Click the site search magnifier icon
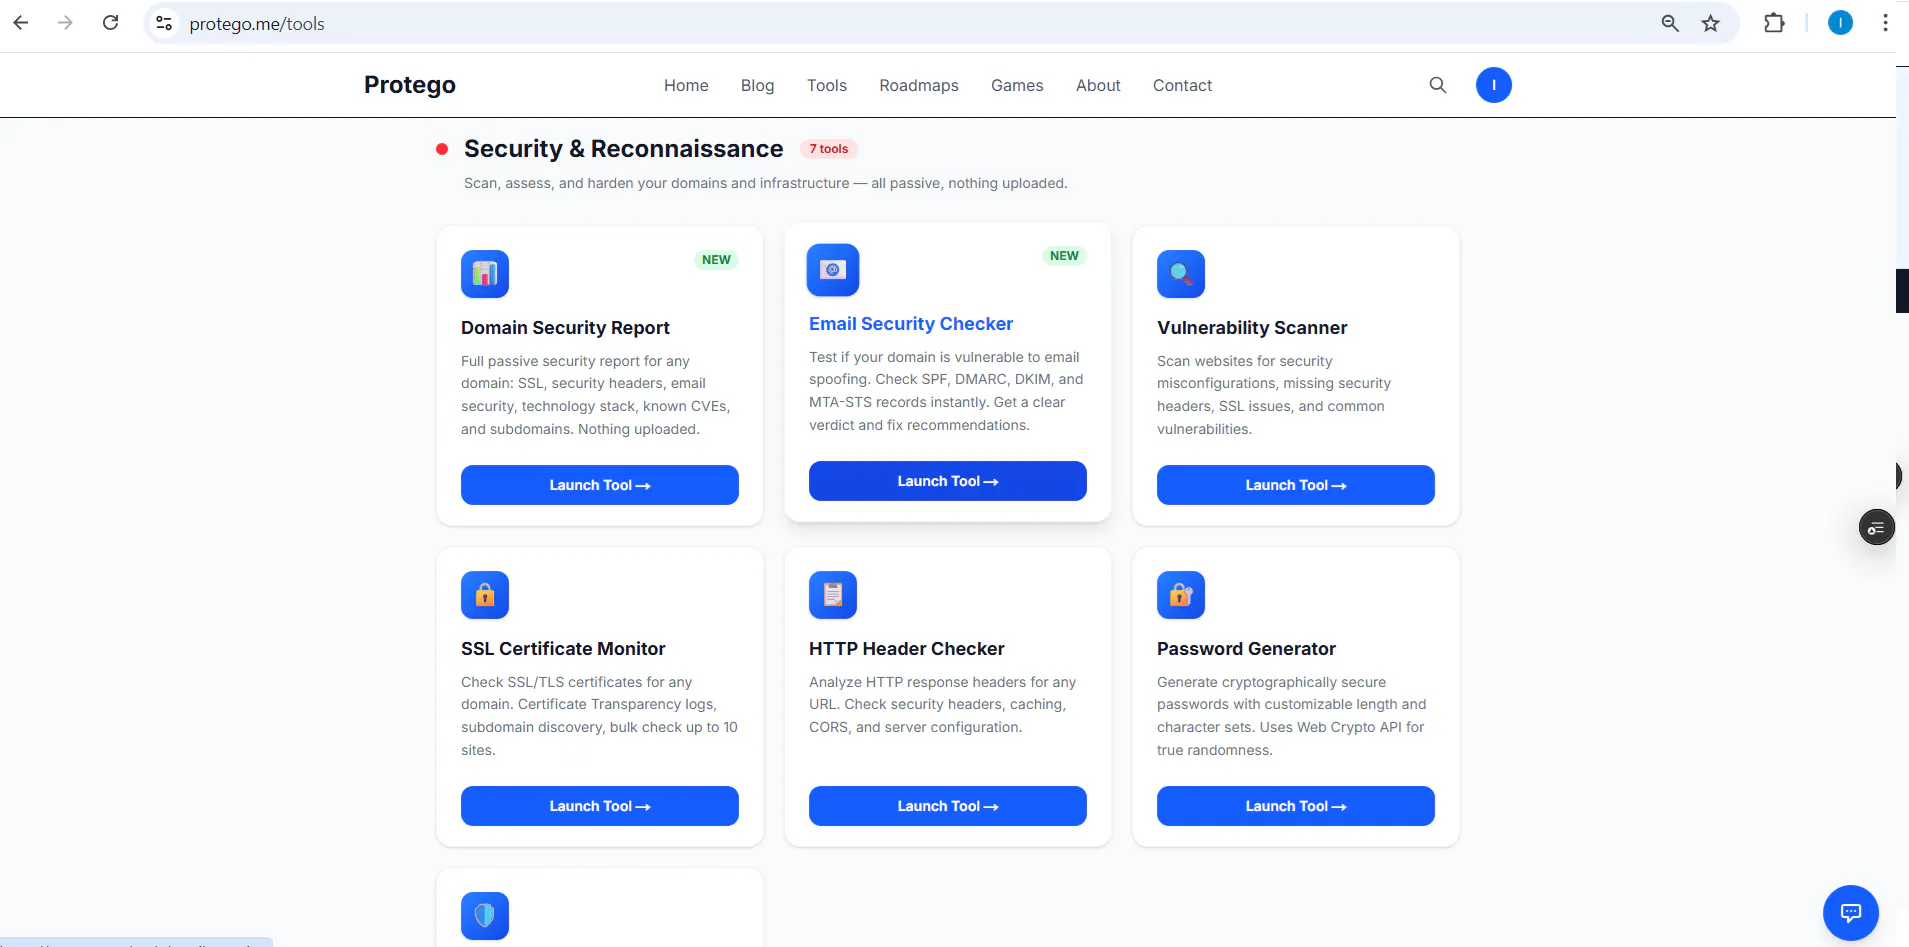The image size is (1909, 947). (x=1438, y=85)
